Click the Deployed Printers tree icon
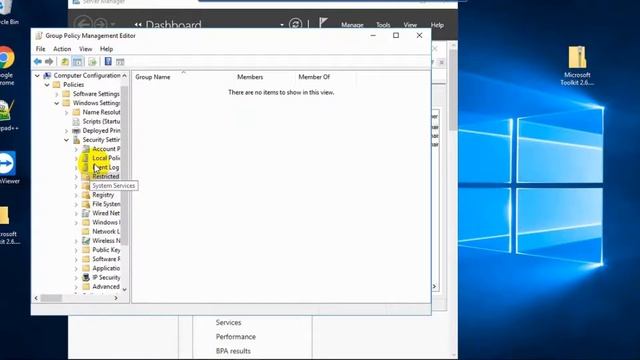Viewport: 640px width, 360px height. [76, 131]
